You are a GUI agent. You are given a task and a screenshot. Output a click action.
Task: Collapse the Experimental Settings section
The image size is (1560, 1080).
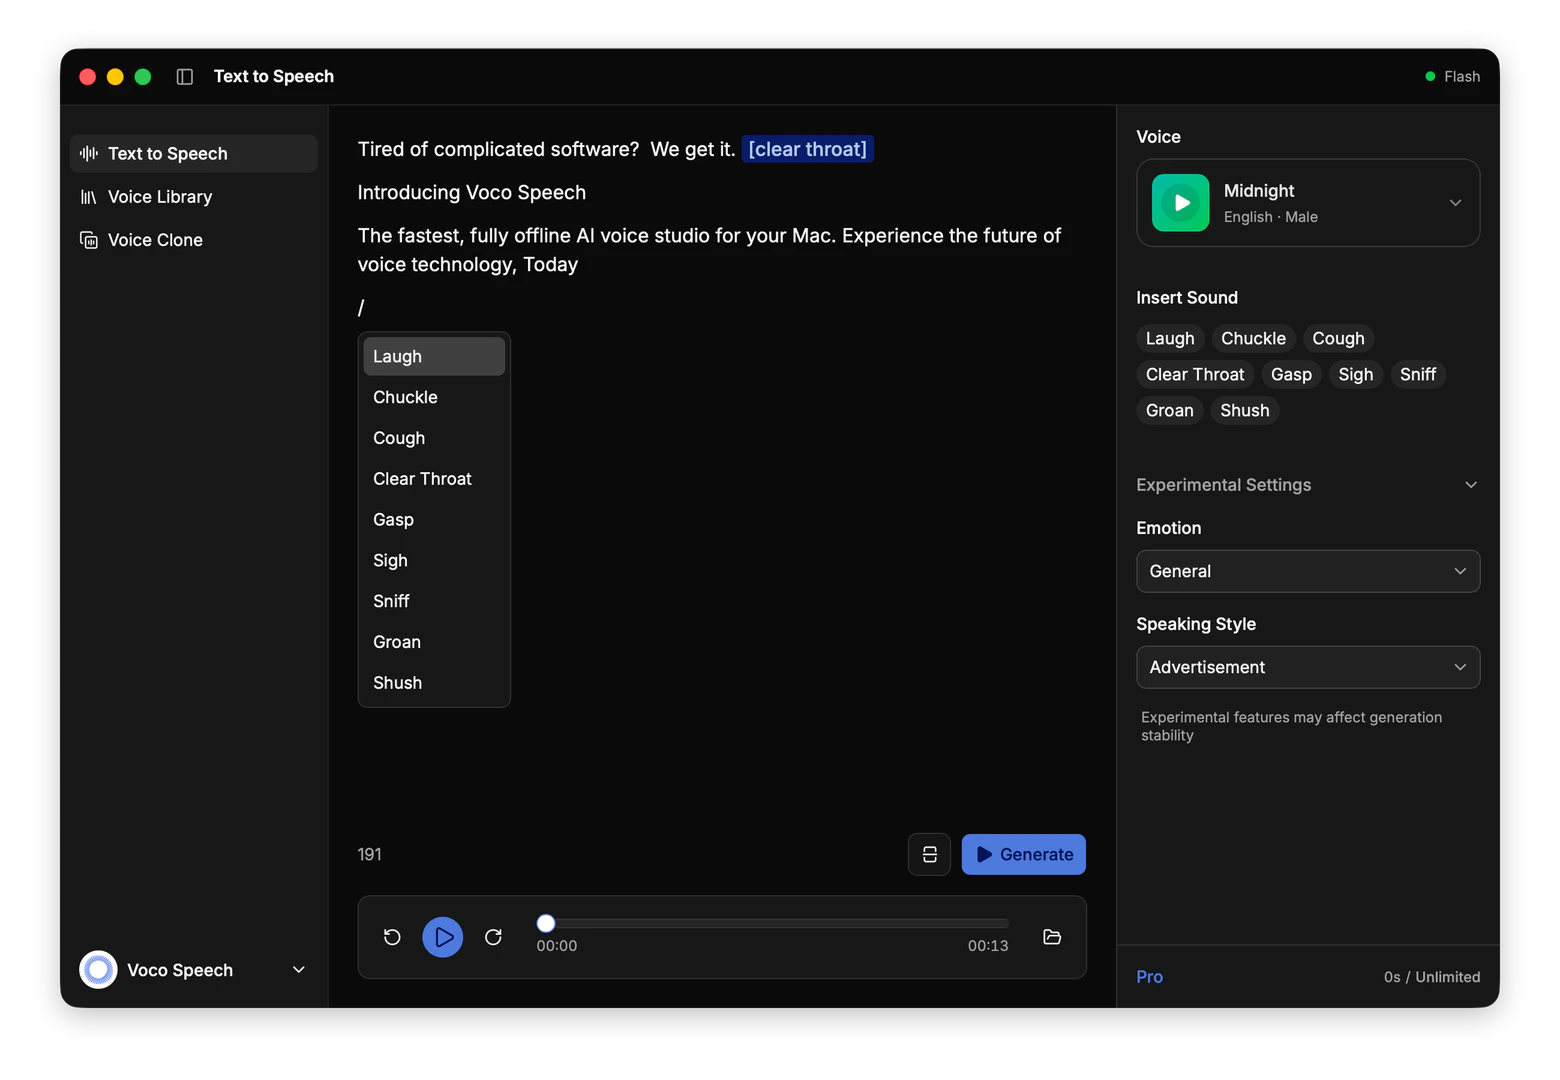click(x=1470, y=484)
